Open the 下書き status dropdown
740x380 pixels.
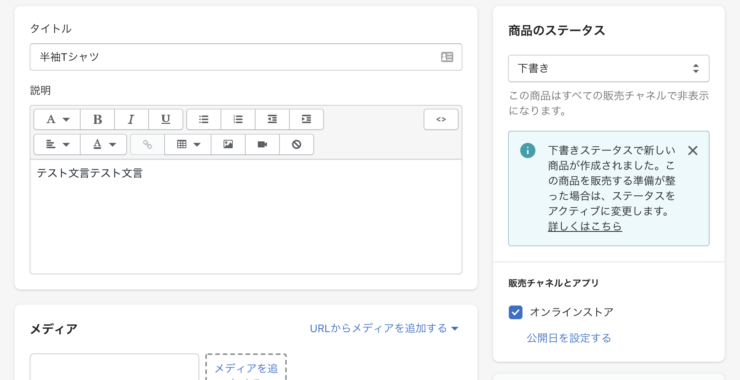tap(609, 68)
